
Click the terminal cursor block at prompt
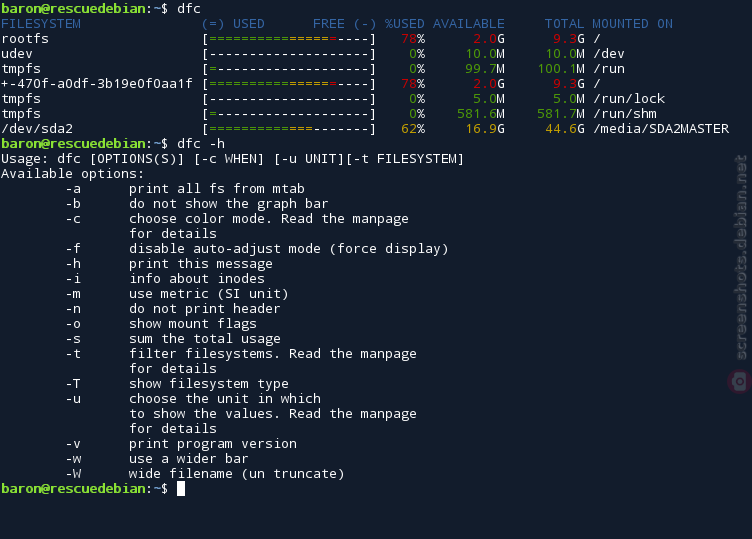181,489
